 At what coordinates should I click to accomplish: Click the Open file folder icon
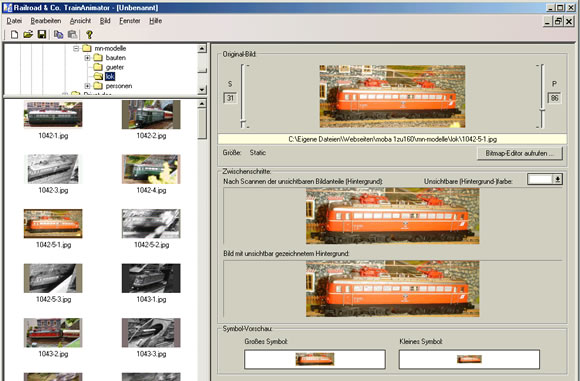click(x=28, y=34)
